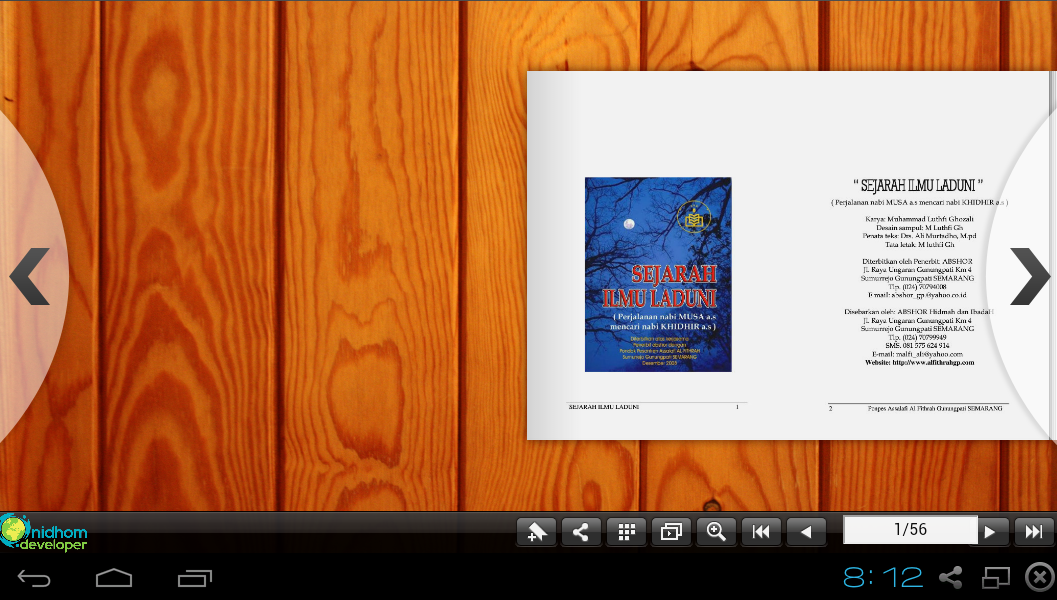Click the share icon in the flipbook toolbar
The image size is (1057, 600).
pyautogui.click(x=581, y=532)
